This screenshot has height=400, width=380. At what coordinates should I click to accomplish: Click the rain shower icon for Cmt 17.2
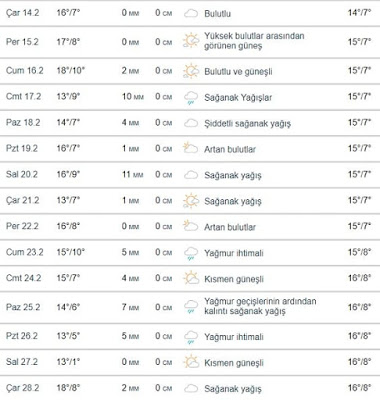[191, 98]
